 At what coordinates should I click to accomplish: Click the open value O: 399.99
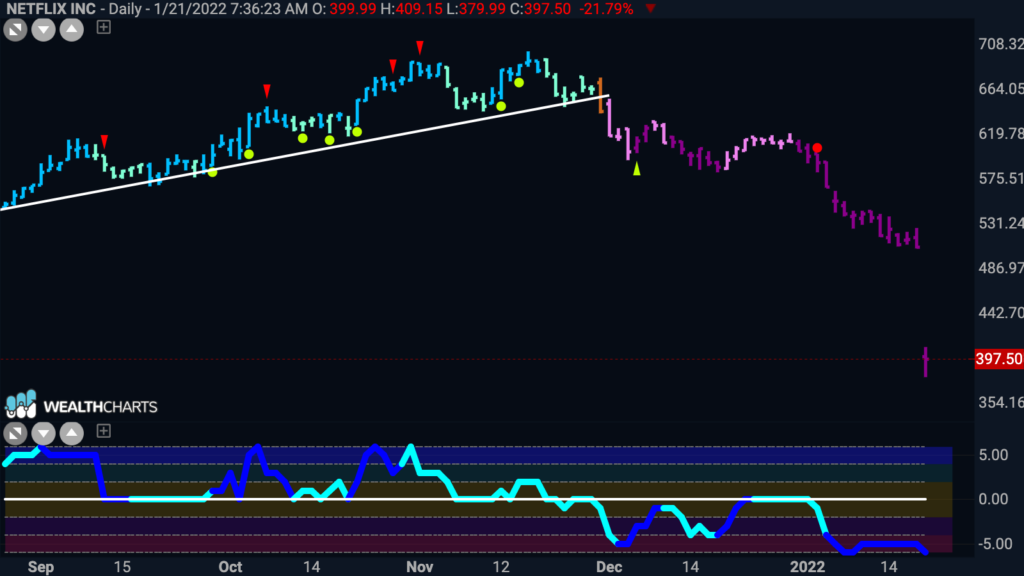click(x=344, y=9)
